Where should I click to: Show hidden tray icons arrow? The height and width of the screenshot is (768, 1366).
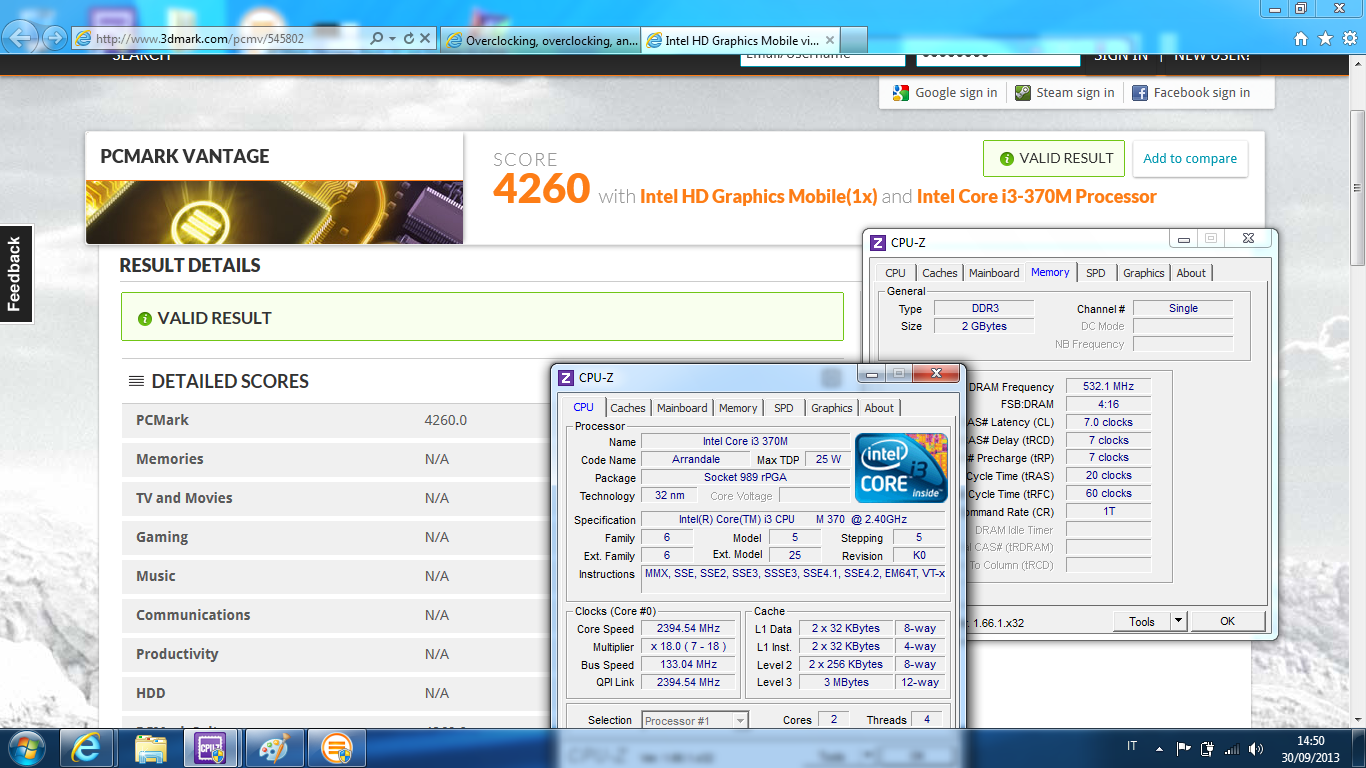point(1160,748)
